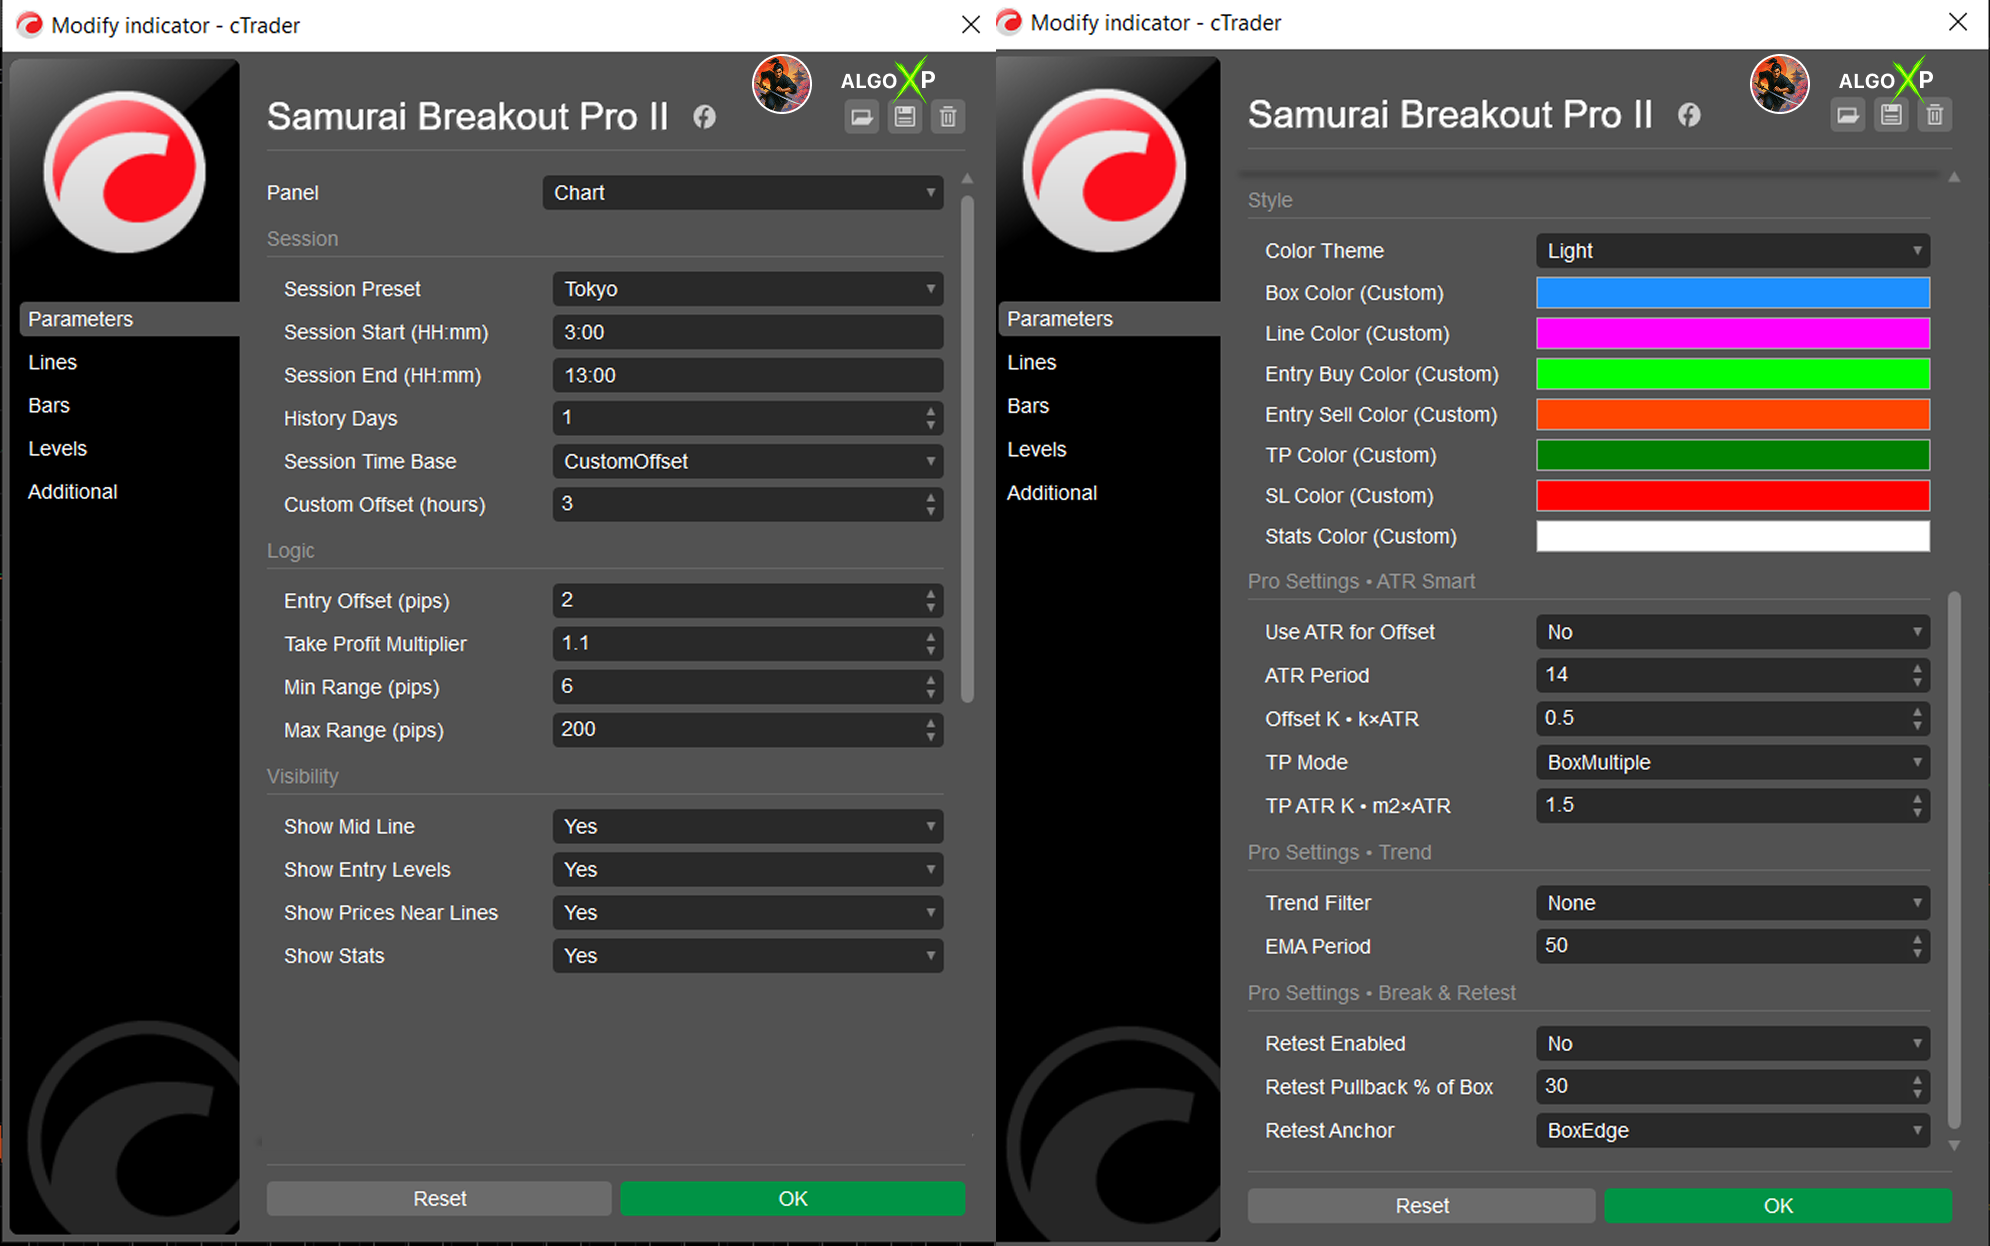Click OK button in right window

[1778, 1206]
